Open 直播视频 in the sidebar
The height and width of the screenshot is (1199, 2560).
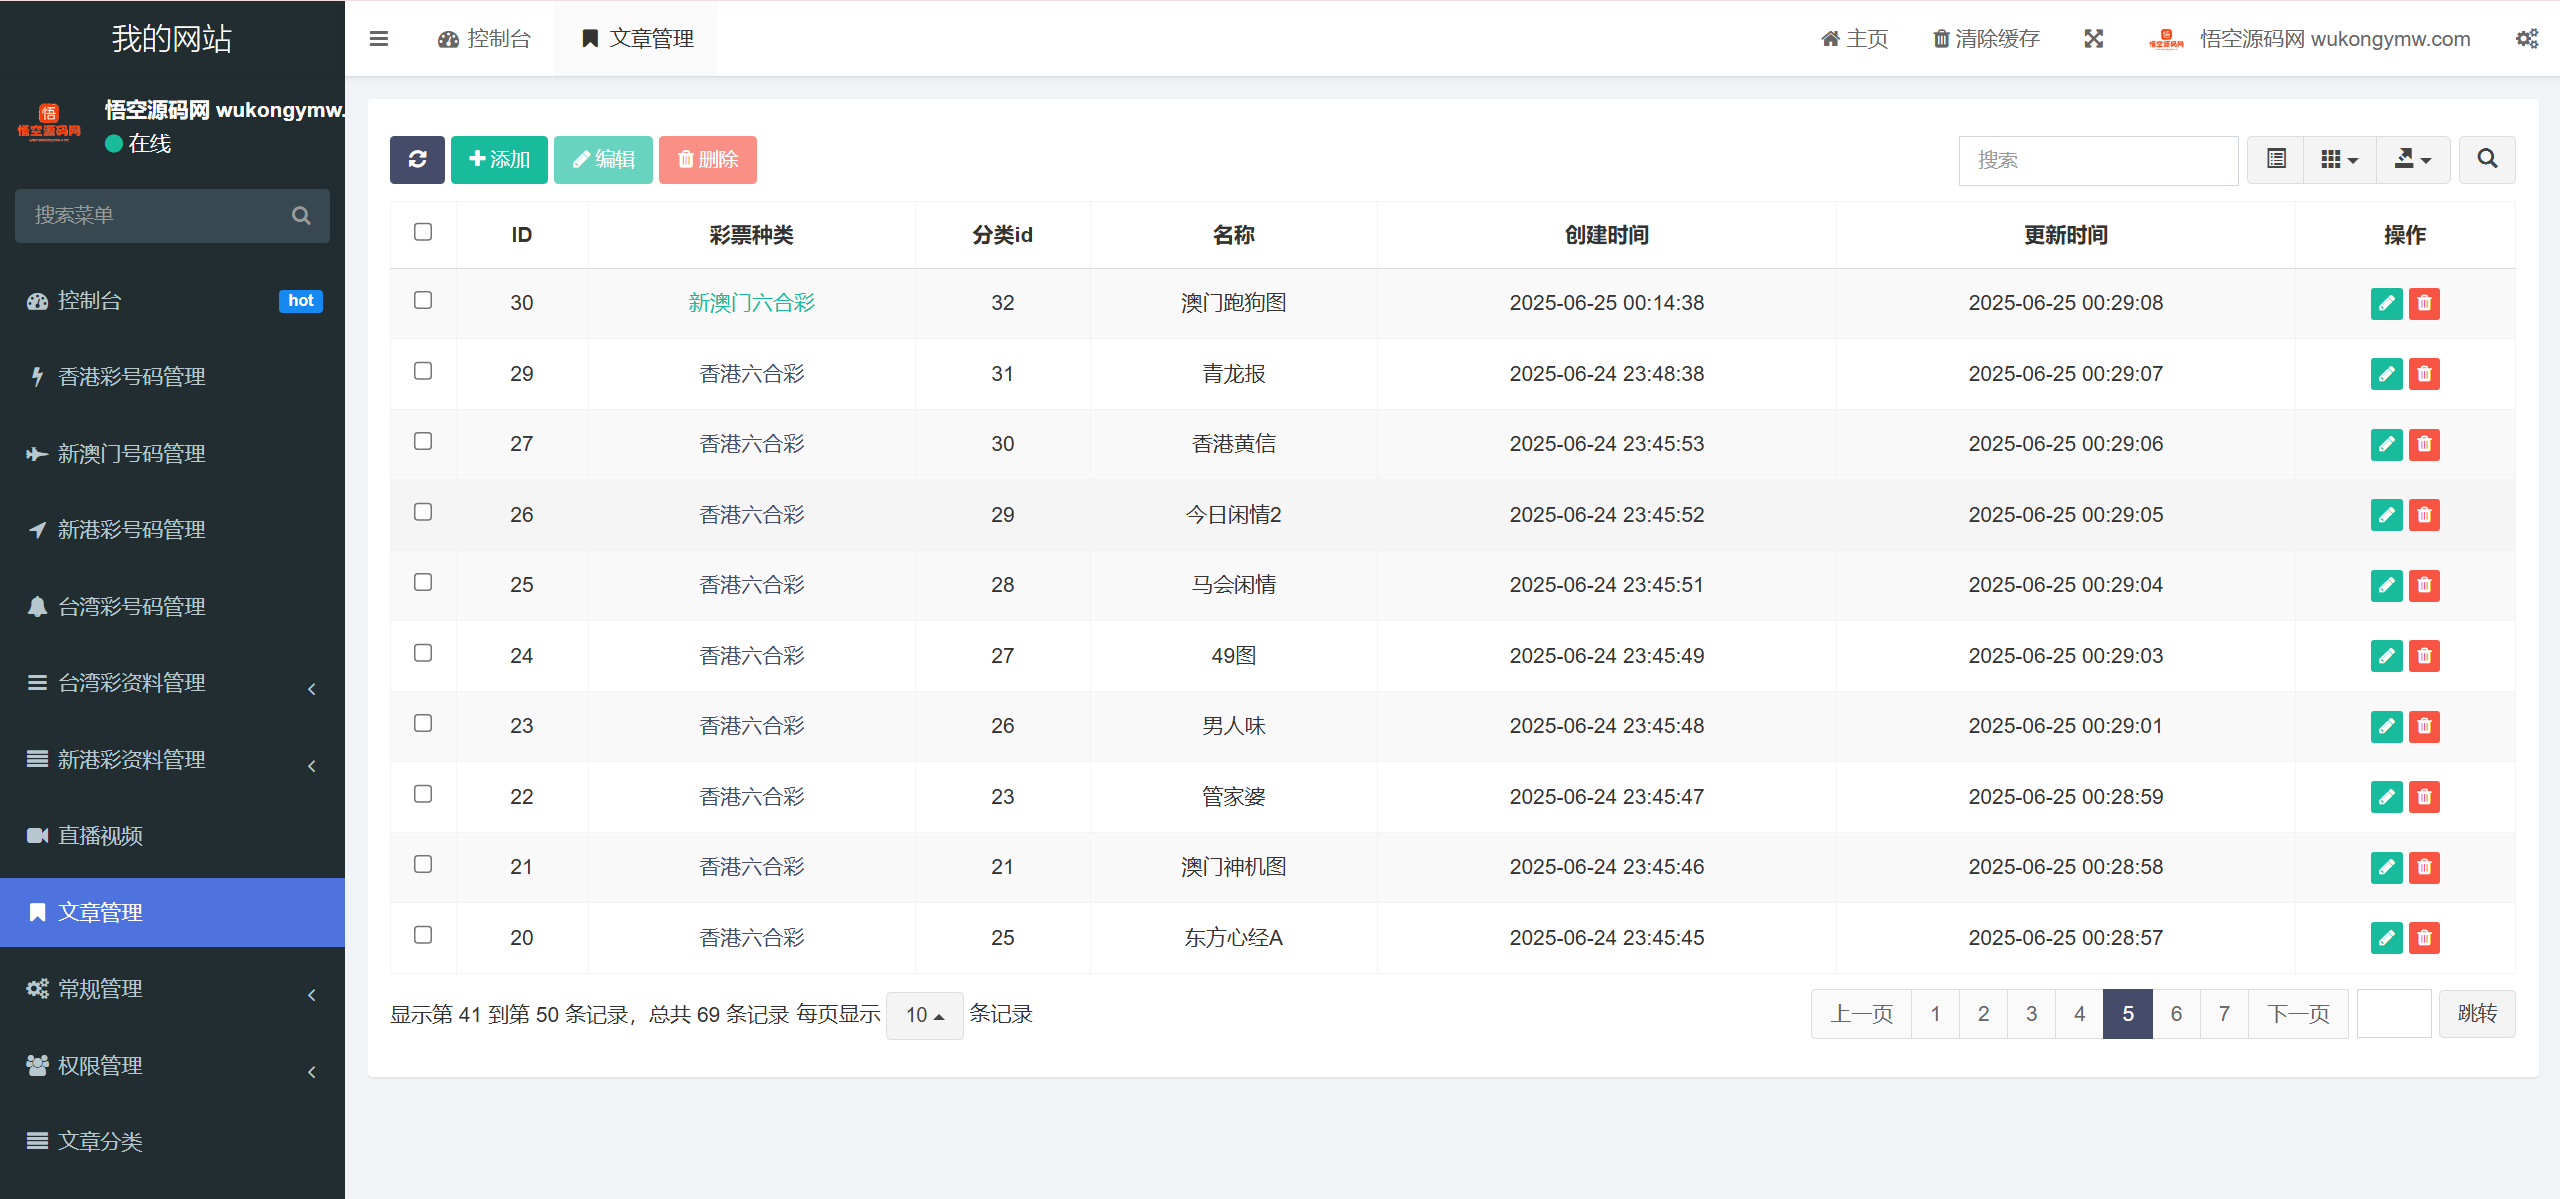point(172,836)
